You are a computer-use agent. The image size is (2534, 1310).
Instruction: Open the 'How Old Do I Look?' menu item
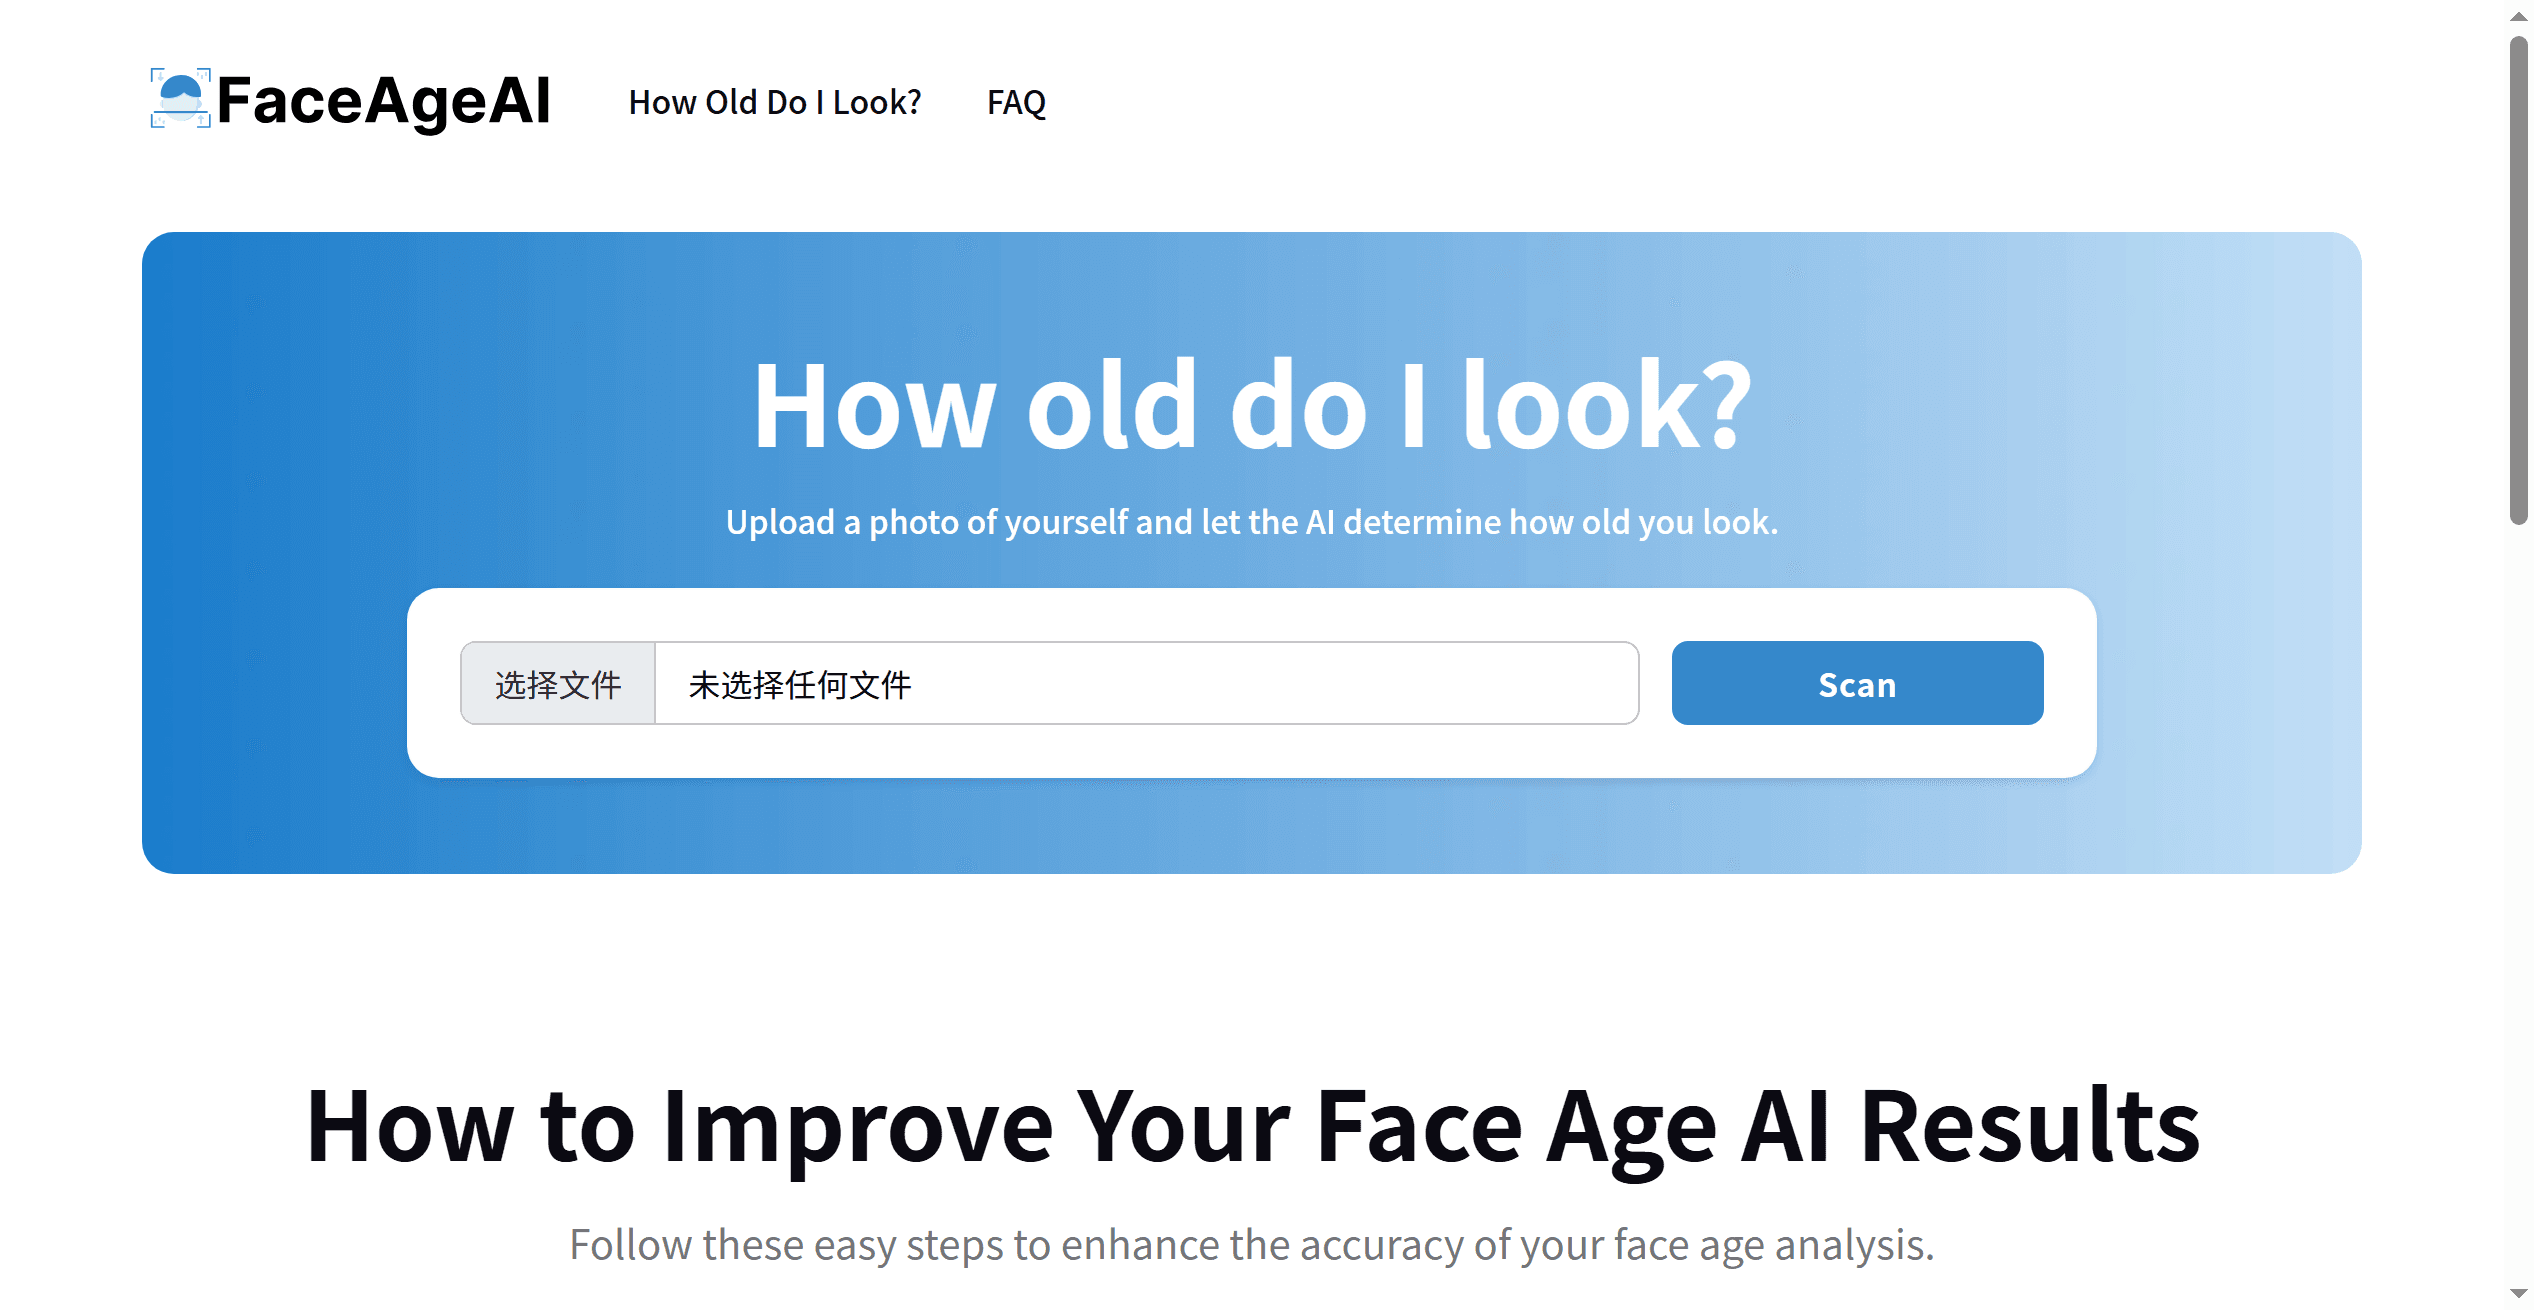point(776,101)
